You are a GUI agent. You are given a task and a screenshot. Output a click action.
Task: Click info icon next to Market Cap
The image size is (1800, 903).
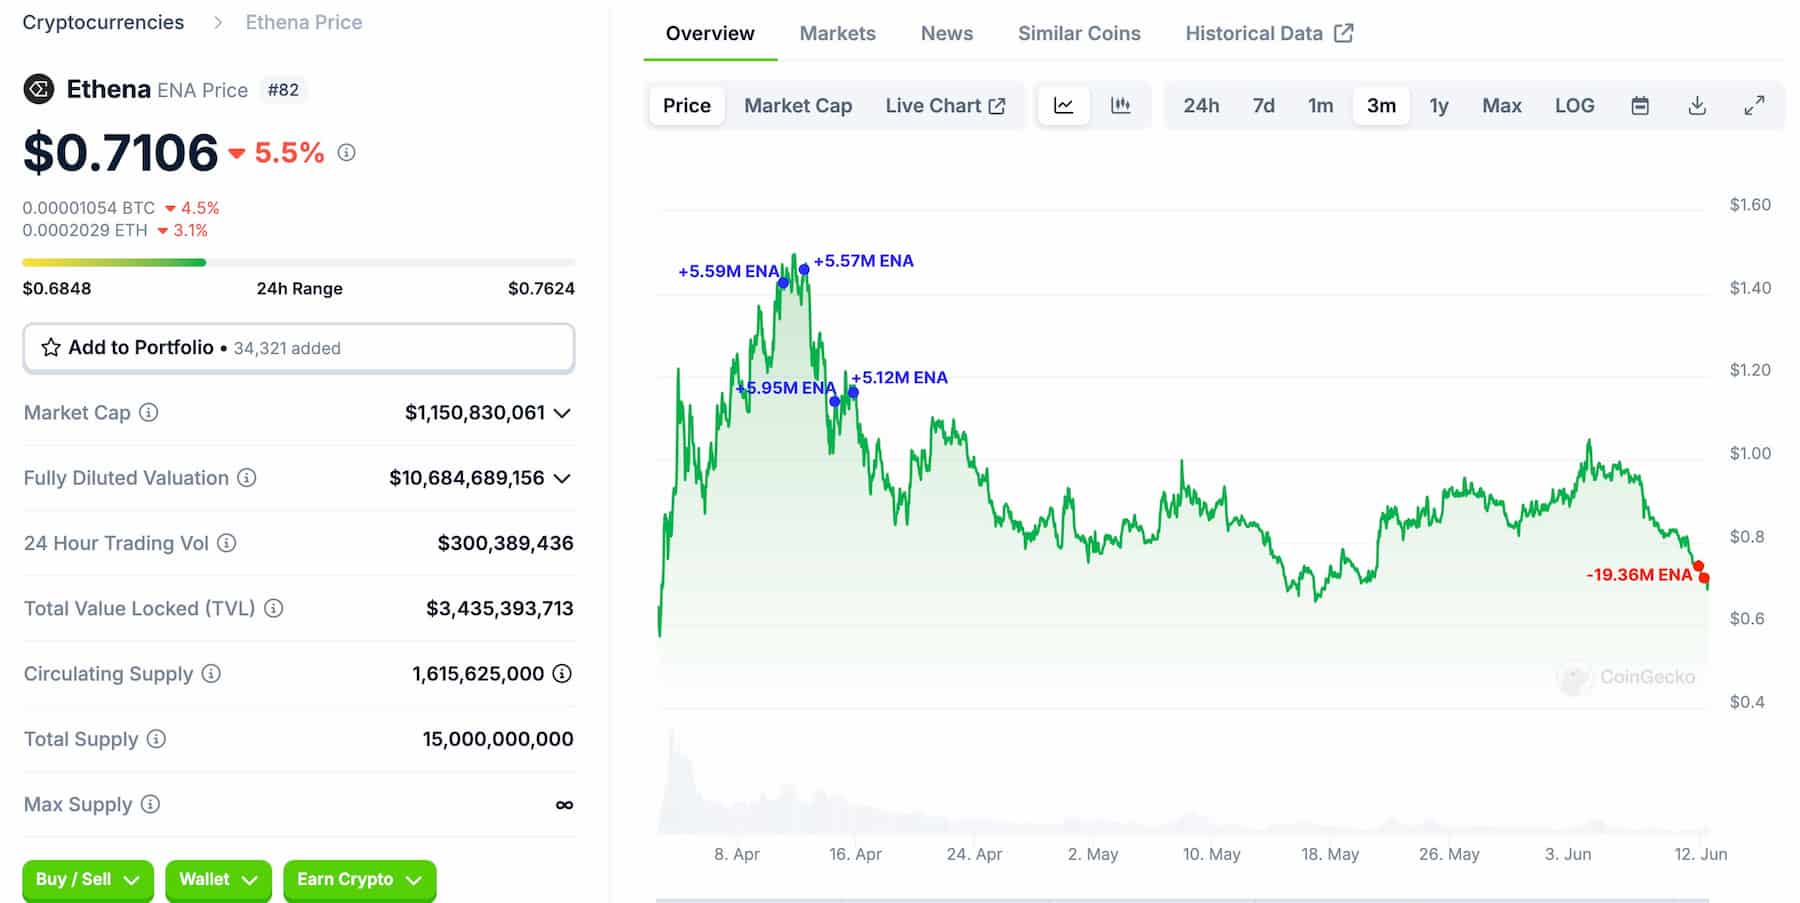point(149,412)
